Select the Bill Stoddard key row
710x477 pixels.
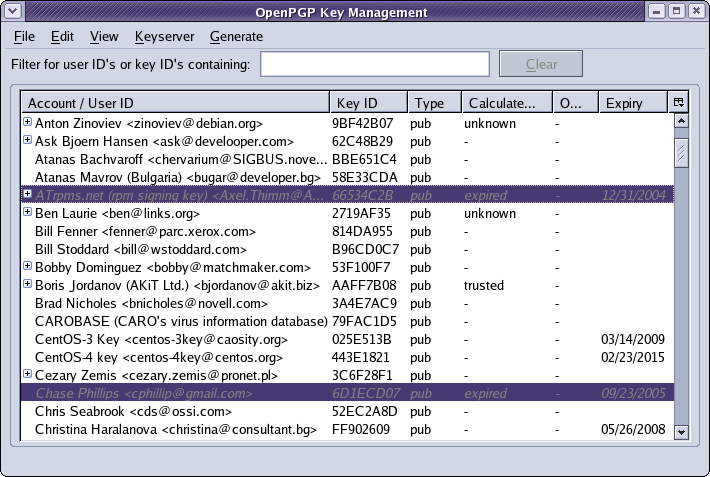347,250
